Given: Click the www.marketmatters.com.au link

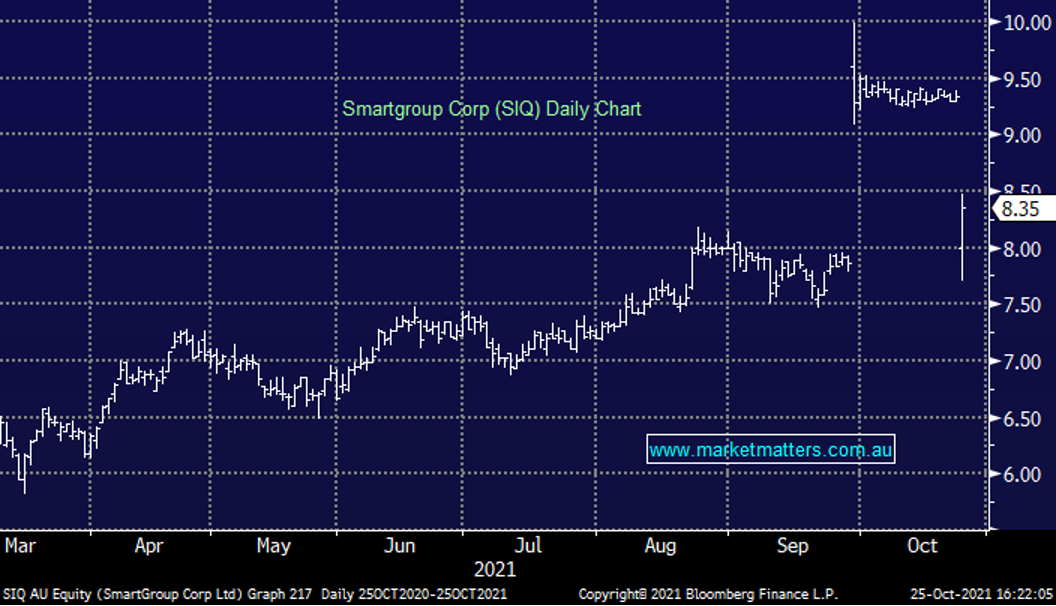Looking at the screenshot, I should pos(770,450).
